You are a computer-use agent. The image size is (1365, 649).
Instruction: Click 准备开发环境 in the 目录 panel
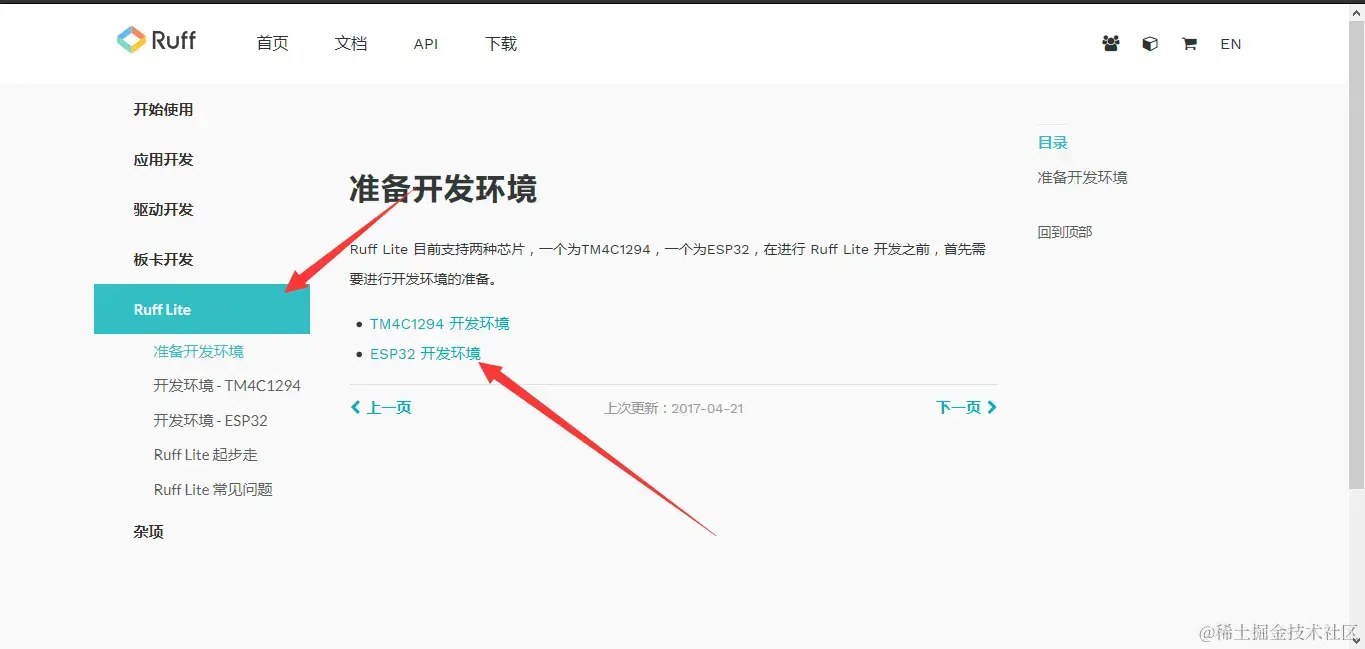pos(1082,177)
